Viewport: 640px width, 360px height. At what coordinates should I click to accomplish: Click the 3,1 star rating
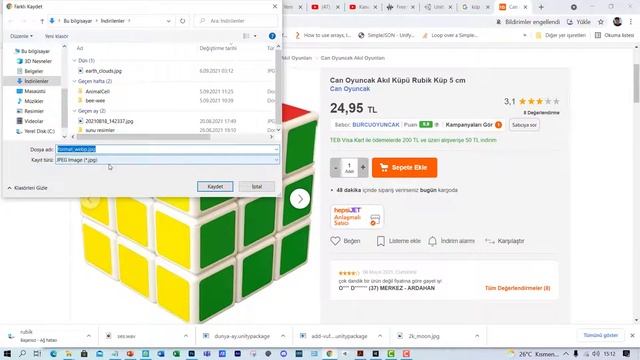tap(531, 101)
